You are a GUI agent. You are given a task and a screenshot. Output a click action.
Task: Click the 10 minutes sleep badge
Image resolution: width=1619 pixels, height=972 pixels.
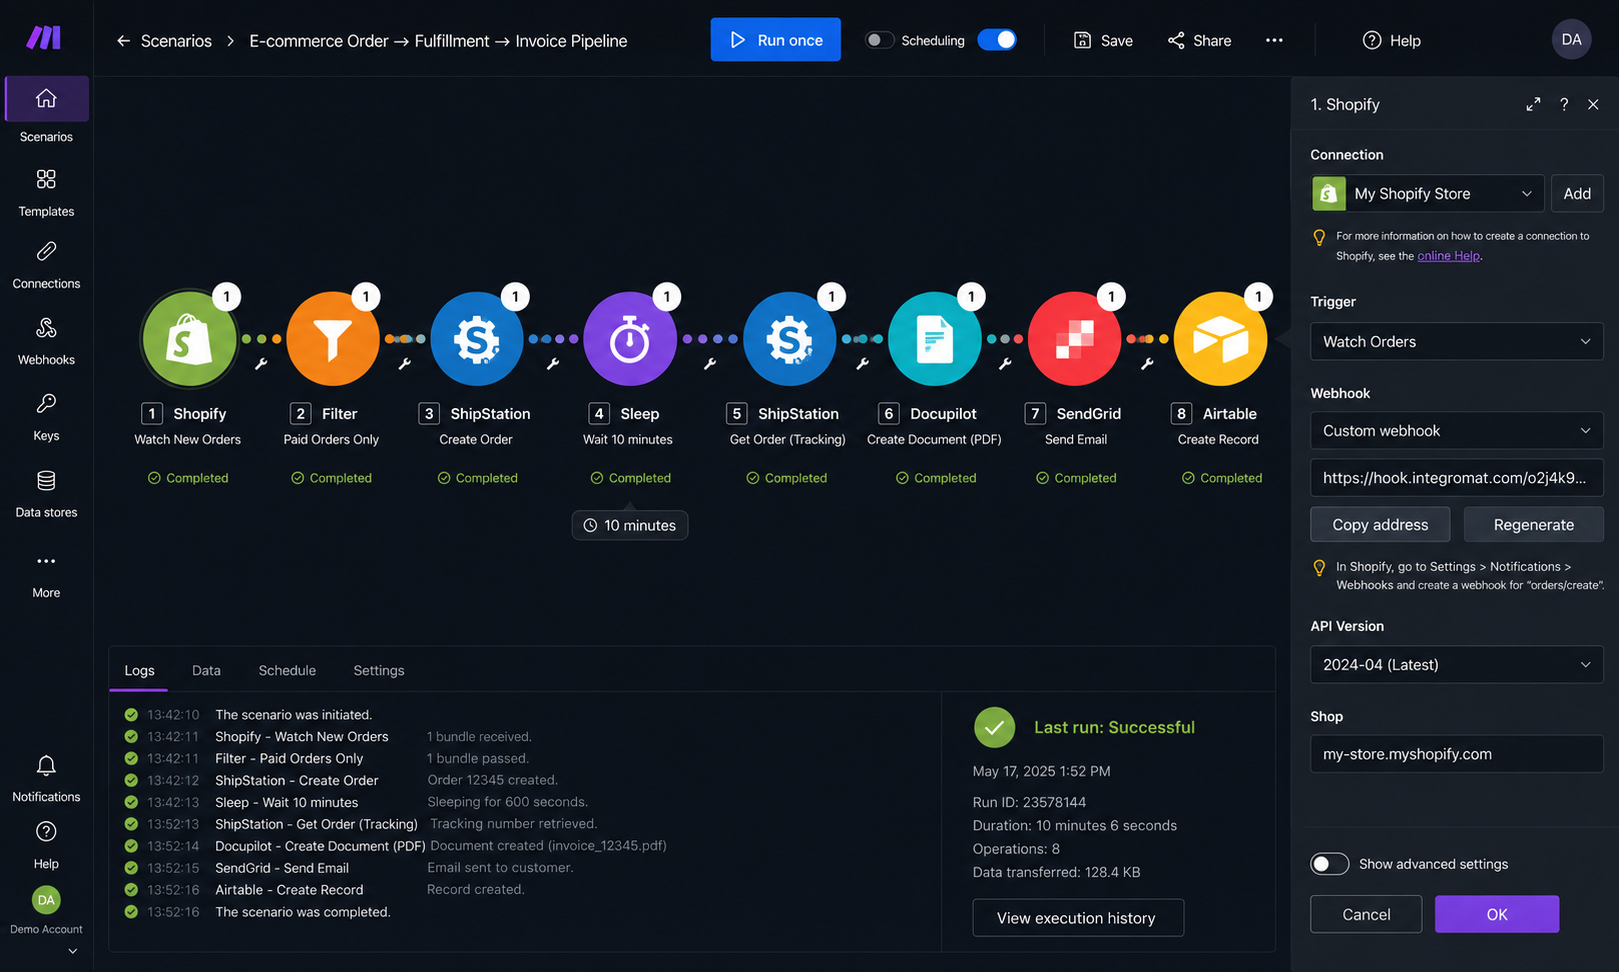click(x=630, y=525)
